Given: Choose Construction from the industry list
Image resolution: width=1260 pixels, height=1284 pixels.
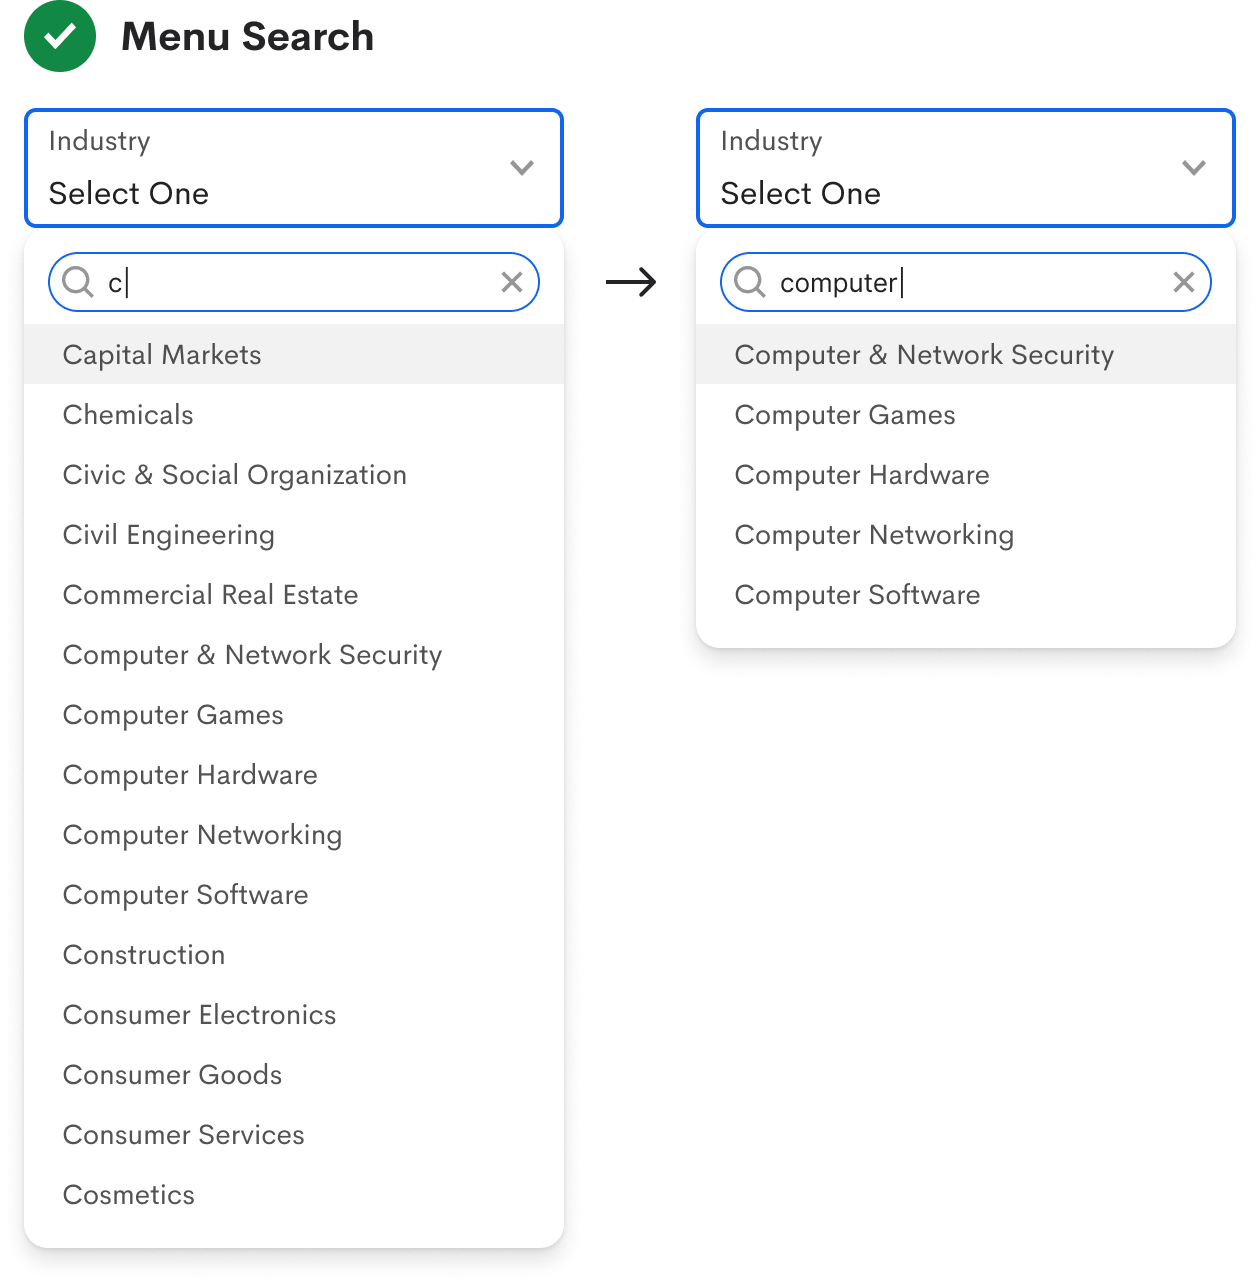Looking at the screenshot, I should point(144,955).
